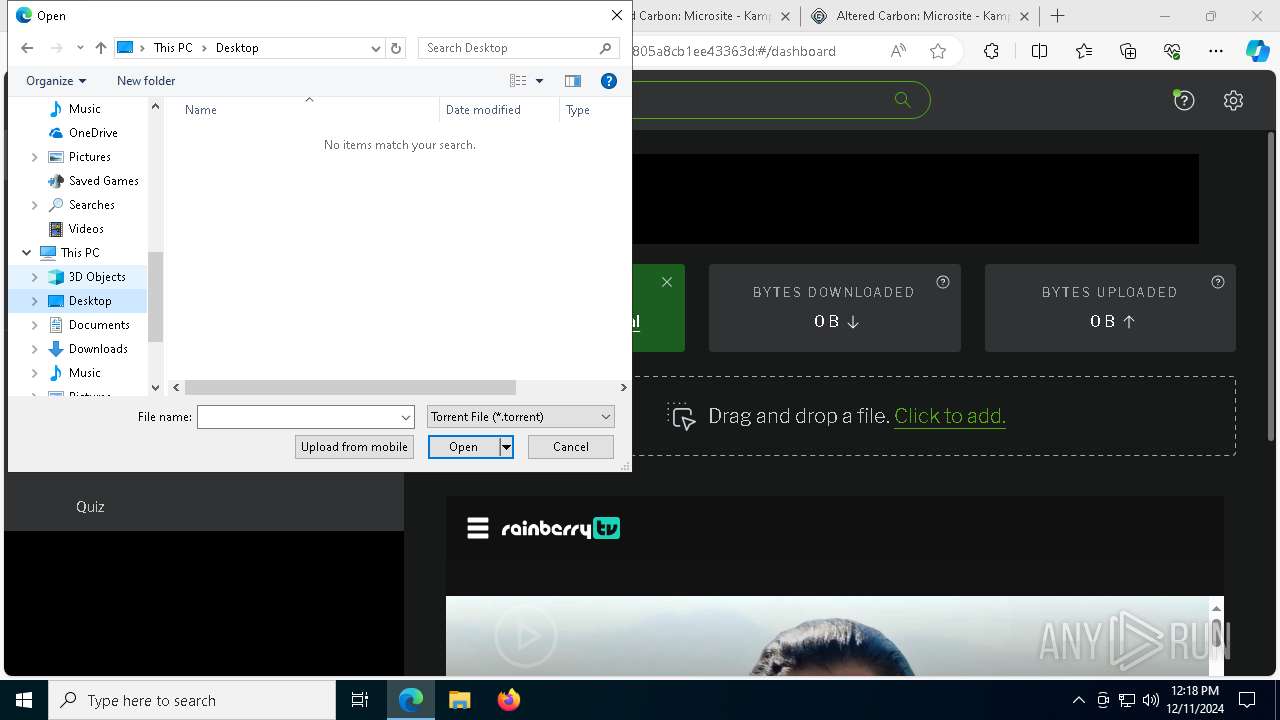The width and height of the screenshot is (1280, 720).
Task: Select Downloads in the tree
Action: point(98,349)
